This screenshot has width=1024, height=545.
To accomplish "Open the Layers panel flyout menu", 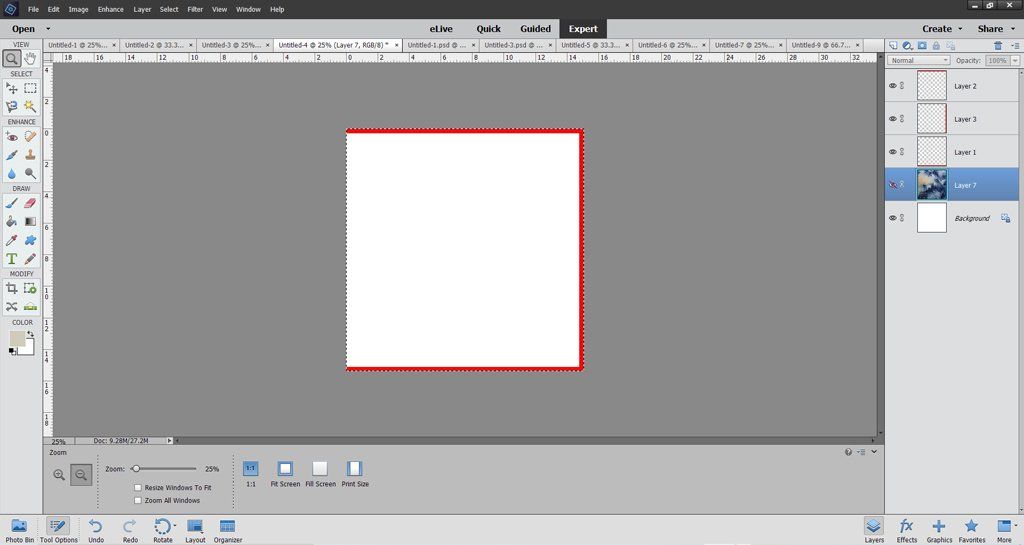I will [1015, 45].
